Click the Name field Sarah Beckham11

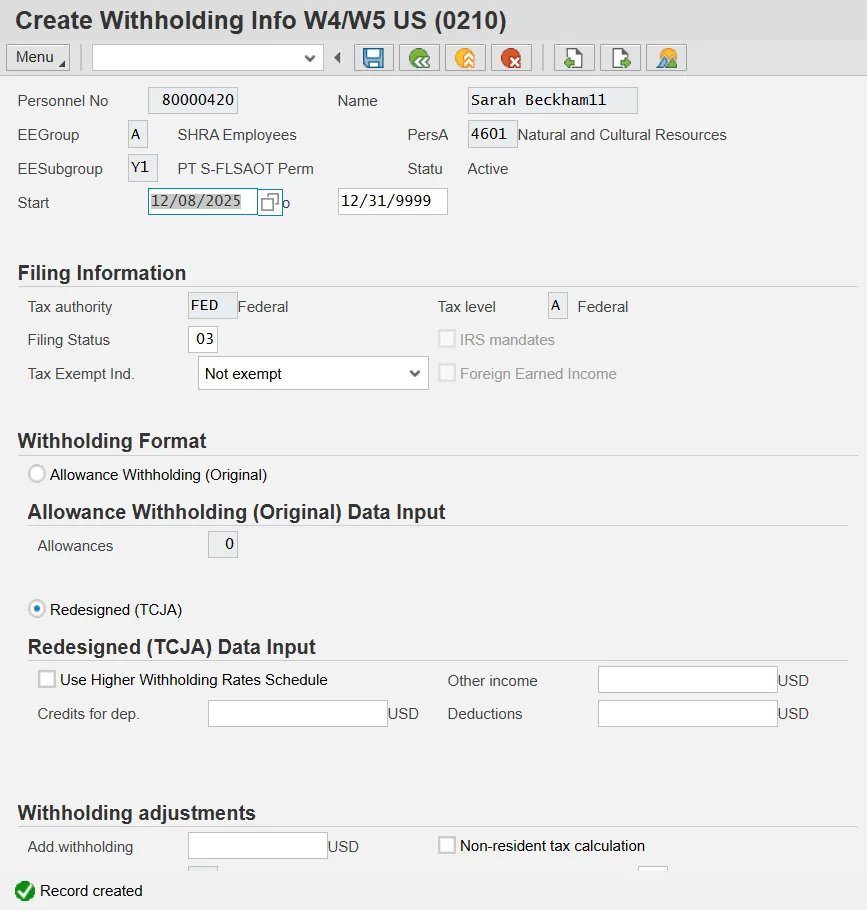pyautogui.click(x=552, y=100)
